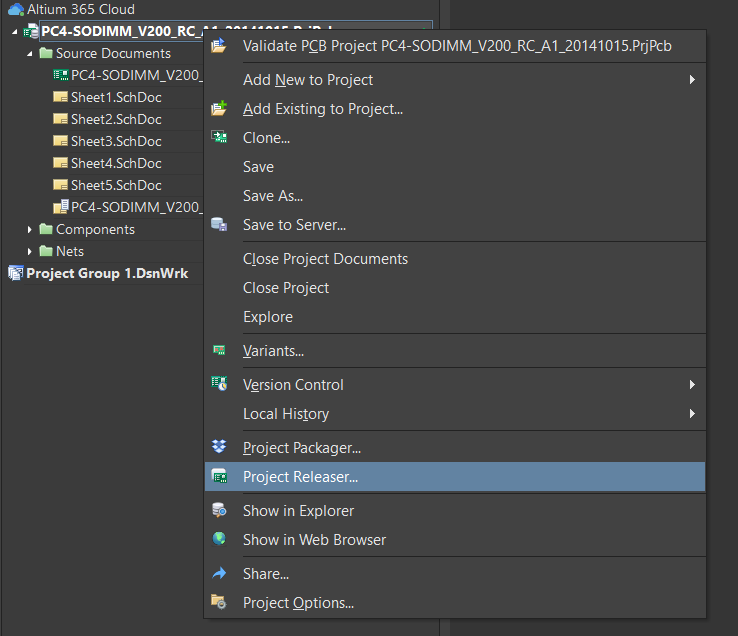Choose Explore from the menu
Viewport: 738px width, 636px height.
pos(455,317)
